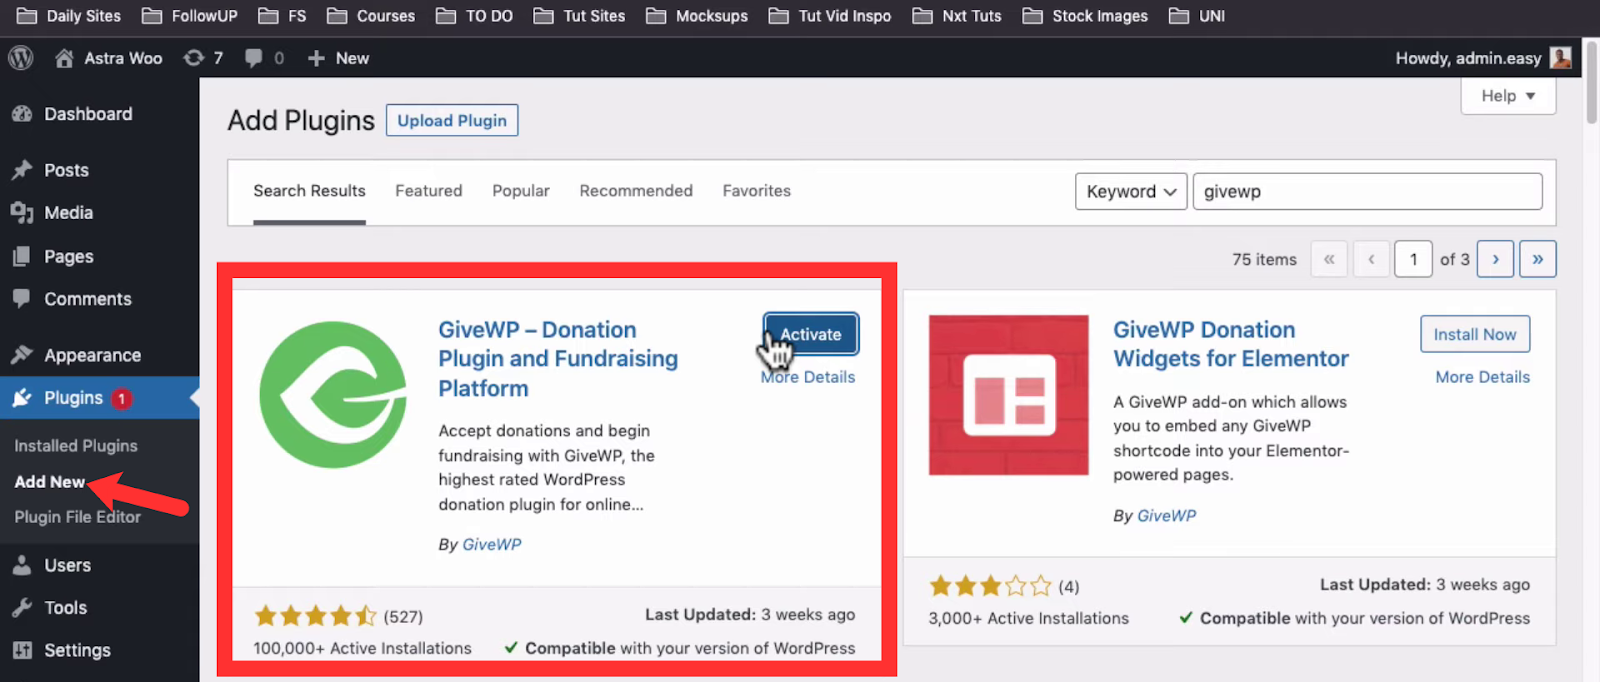Click the red Elementor widgets plugin thumbnail
Viewport: 1600px width, 682px height.
click(1008, 395)
